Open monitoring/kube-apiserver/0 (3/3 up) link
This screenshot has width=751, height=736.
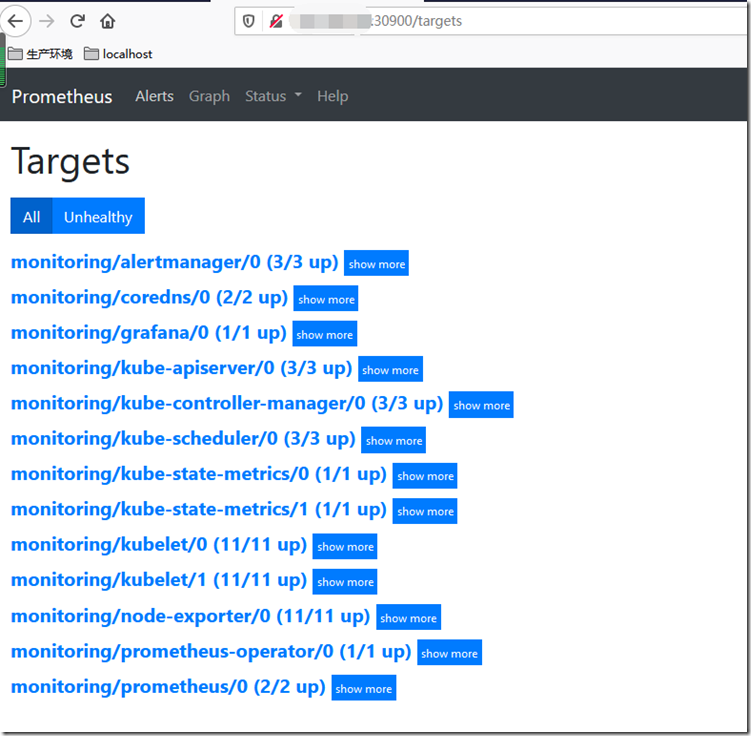point(182,369)
